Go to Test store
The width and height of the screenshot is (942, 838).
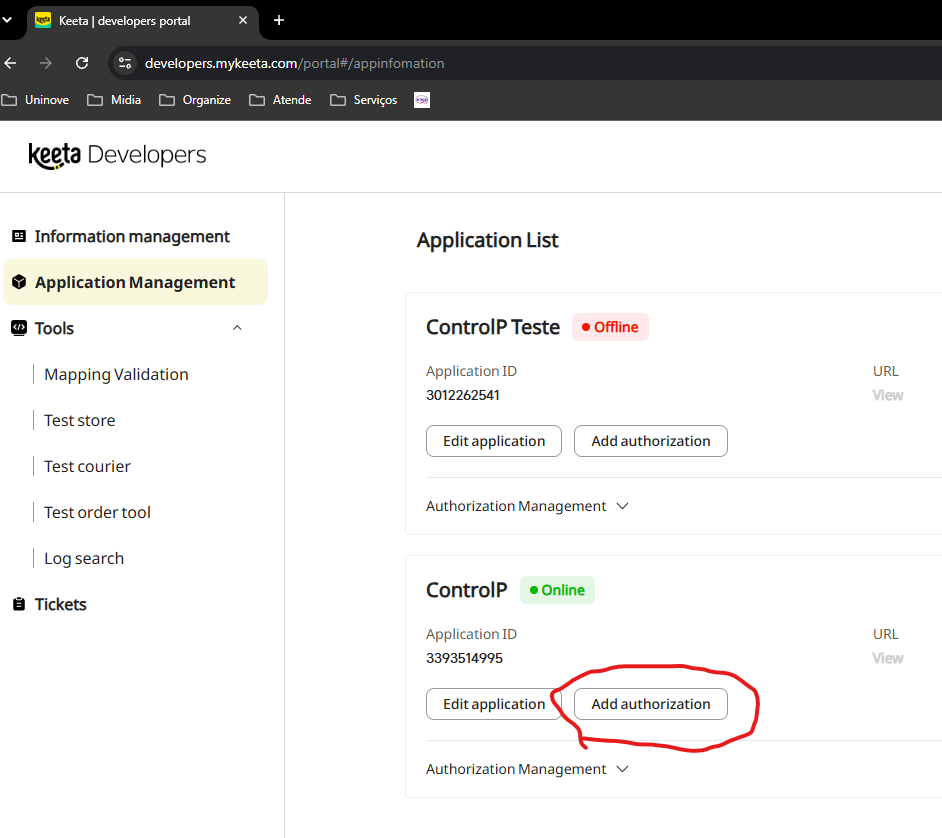[80, 421]
